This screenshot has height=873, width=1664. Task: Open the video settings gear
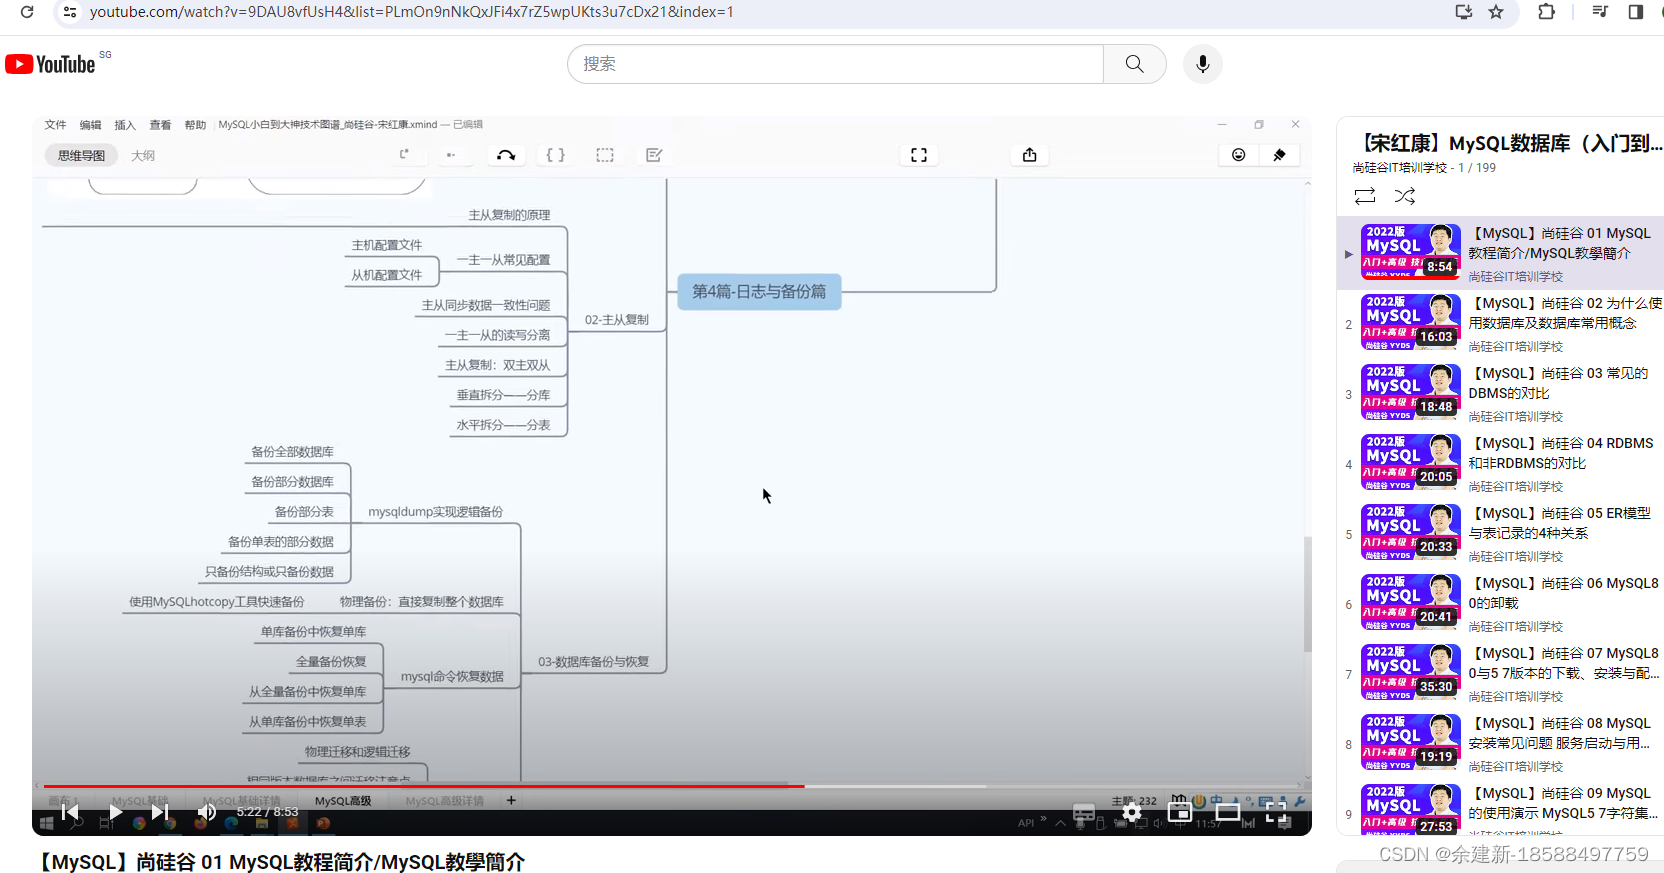point(1132,812)
